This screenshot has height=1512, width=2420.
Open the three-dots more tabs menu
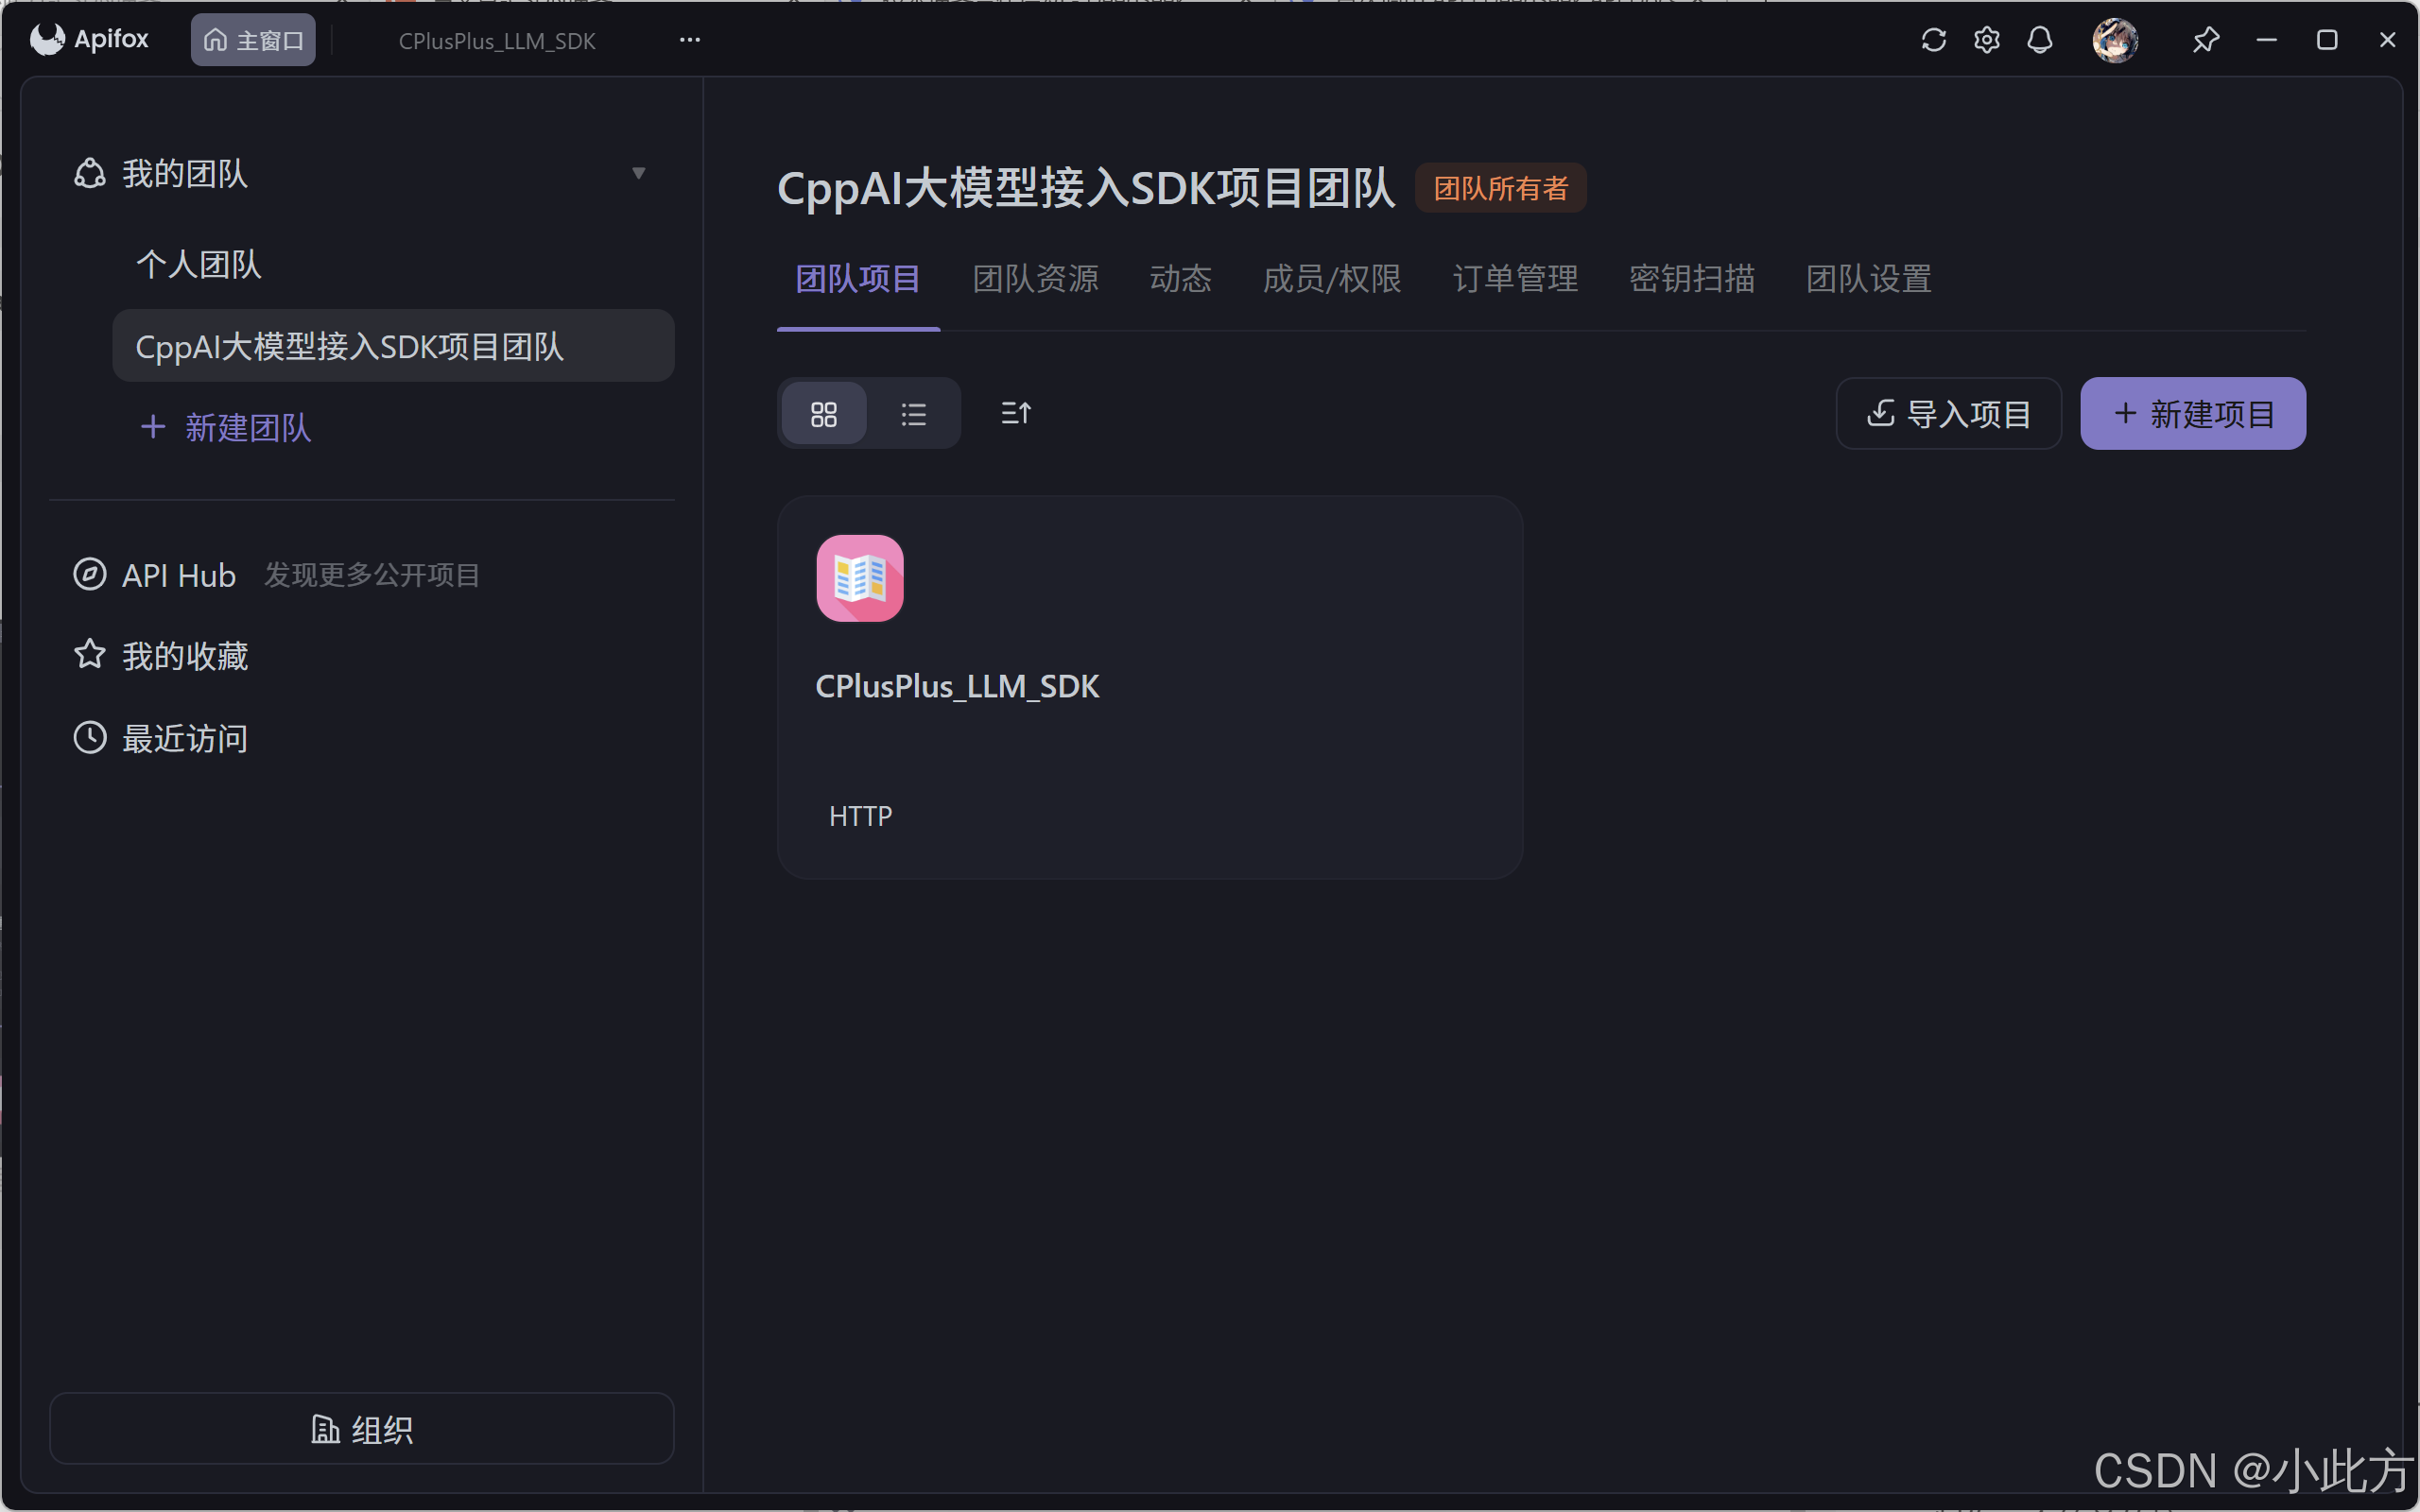point(690,40)
